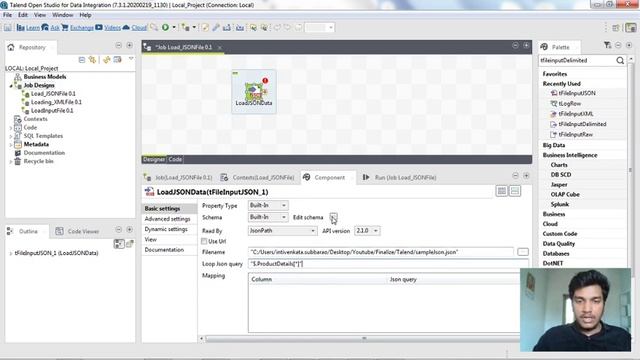
Task: Select tFileInputXML in the palette
Action: 576,114
